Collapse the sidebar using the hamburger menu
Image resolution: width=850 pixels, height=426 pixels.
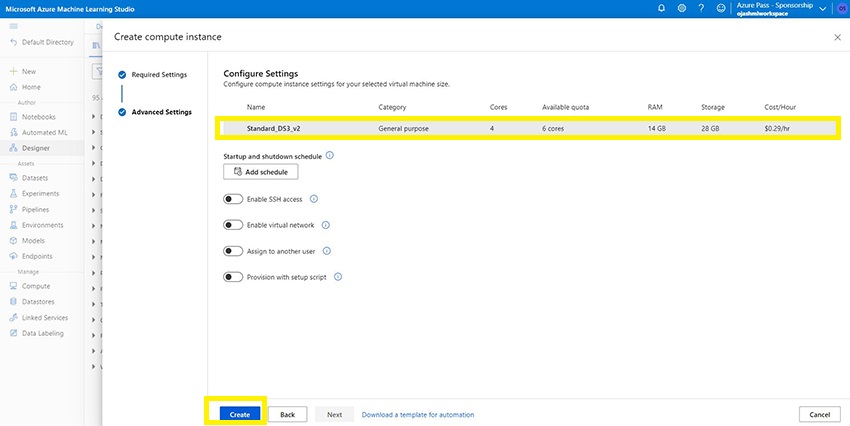13,25
